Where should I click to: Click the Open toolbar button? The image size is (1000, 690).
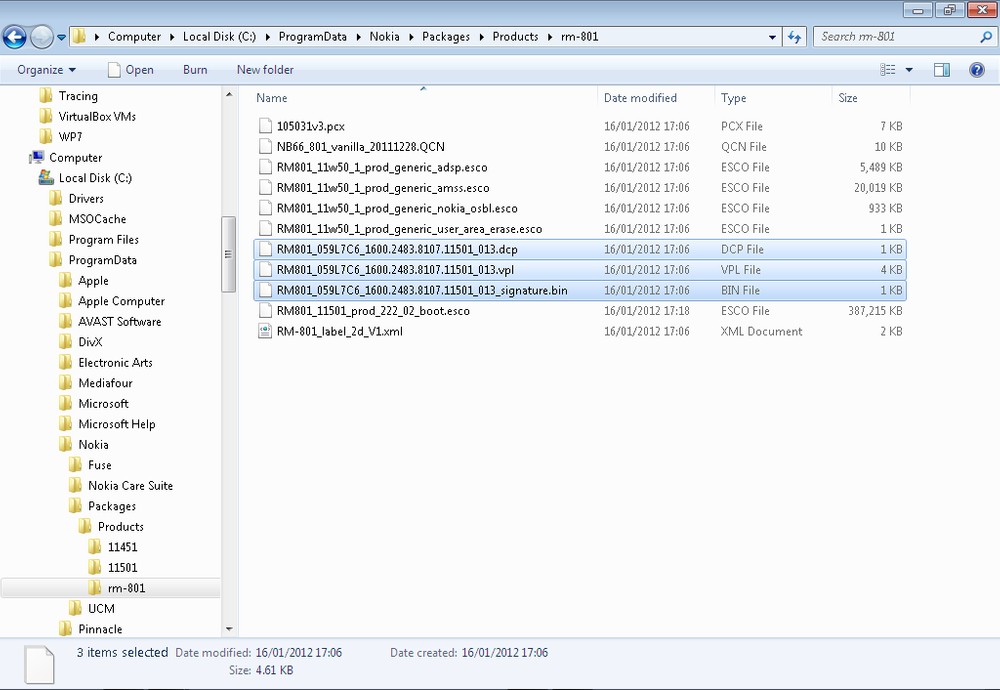coord(131,70)
